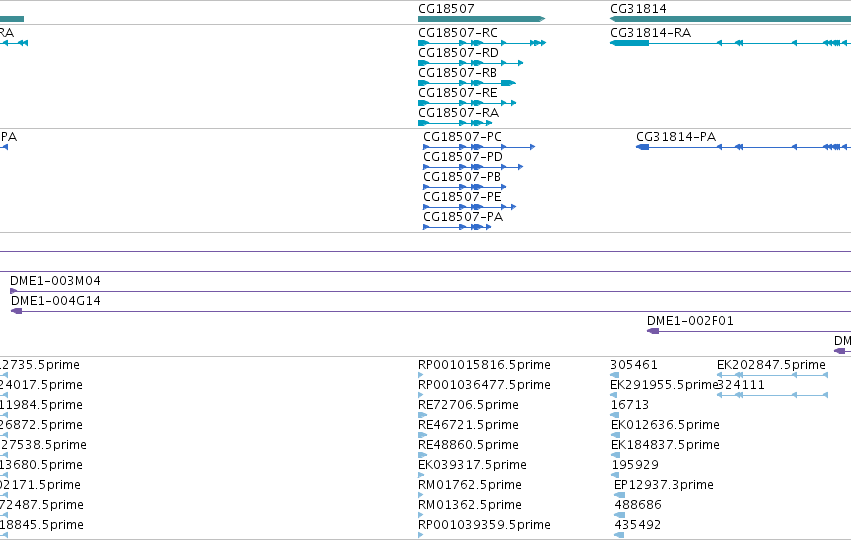The image size is (851, 540).
Task: Select the CG31814-RA transcript feature
Action: tap(731, 43)
